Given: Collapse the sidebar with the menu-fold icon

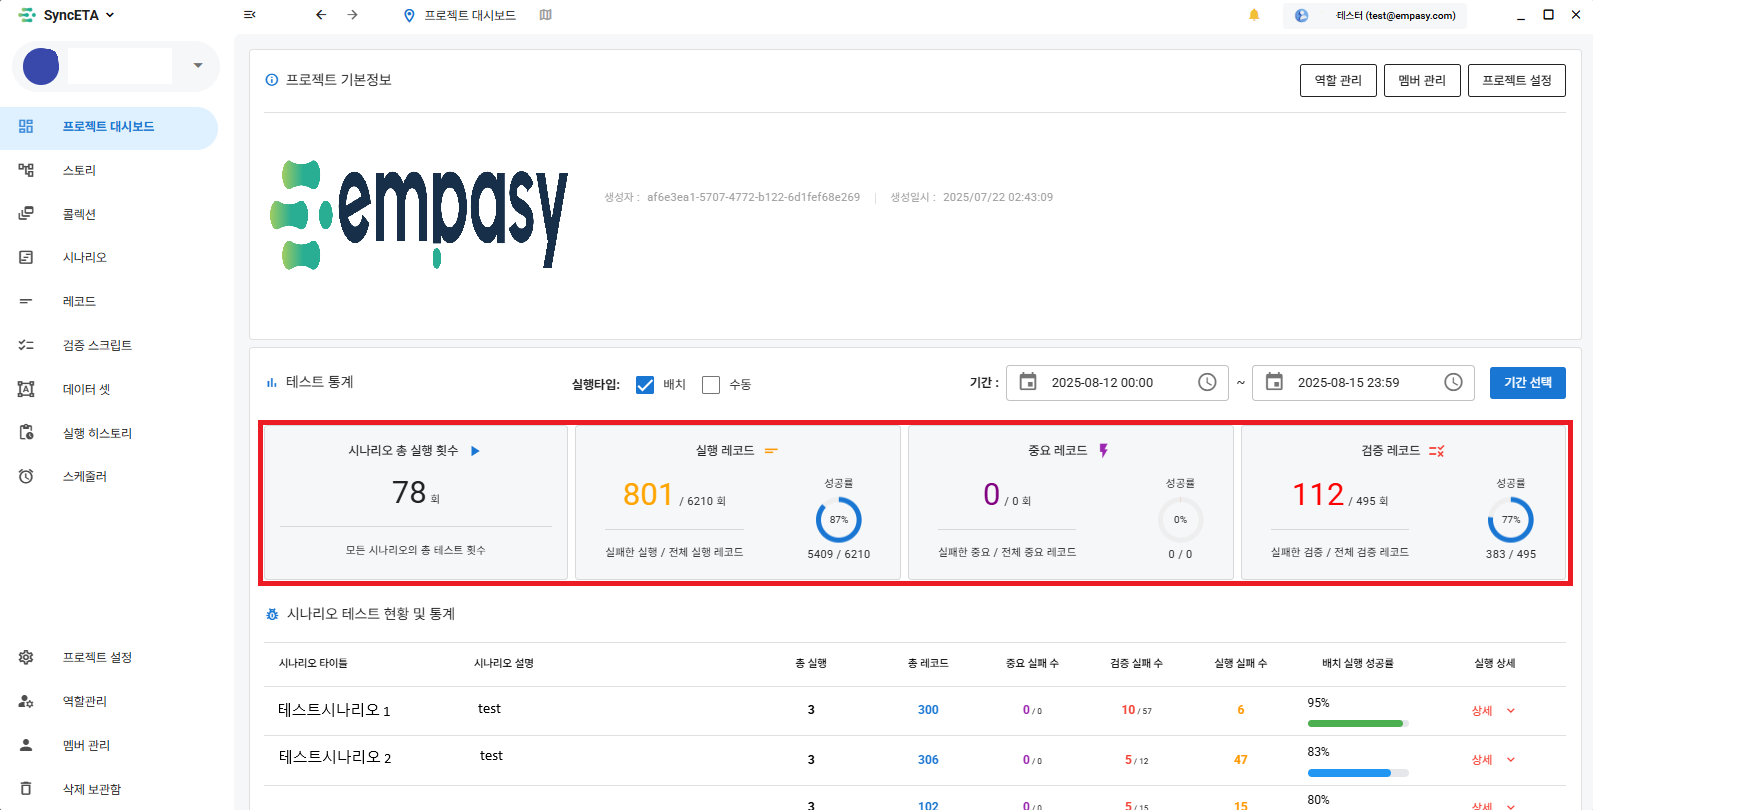Looking at the screenshot, I should [x=250, y=15].
